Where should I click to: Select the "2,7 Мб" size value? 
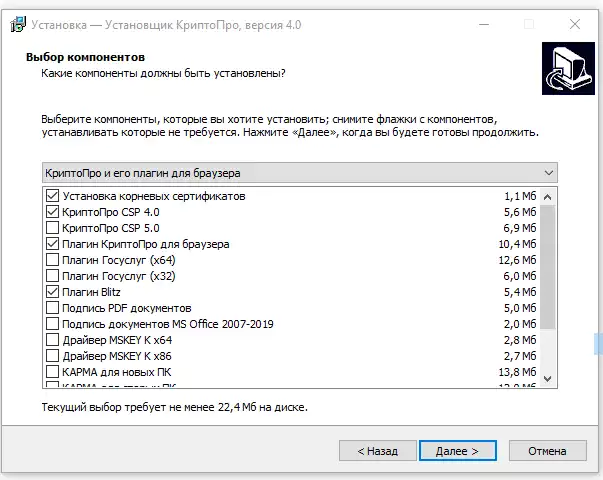click(x=520, y=356)
